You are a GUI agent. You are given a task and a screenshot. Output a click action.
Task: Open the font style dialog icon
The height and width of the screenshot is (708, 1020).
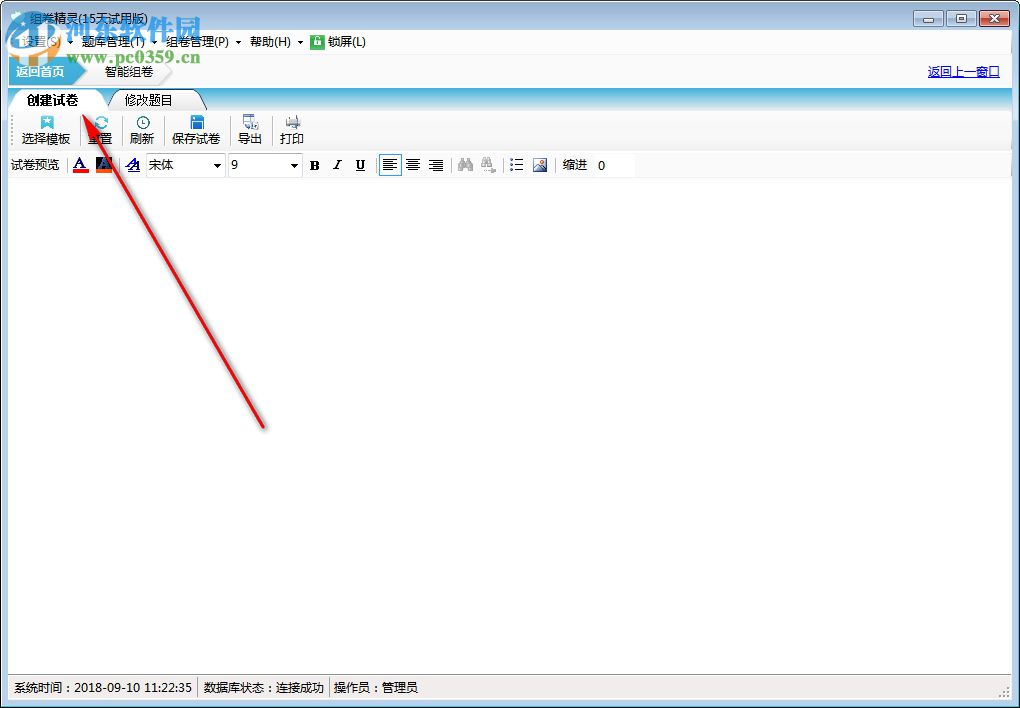133,165
